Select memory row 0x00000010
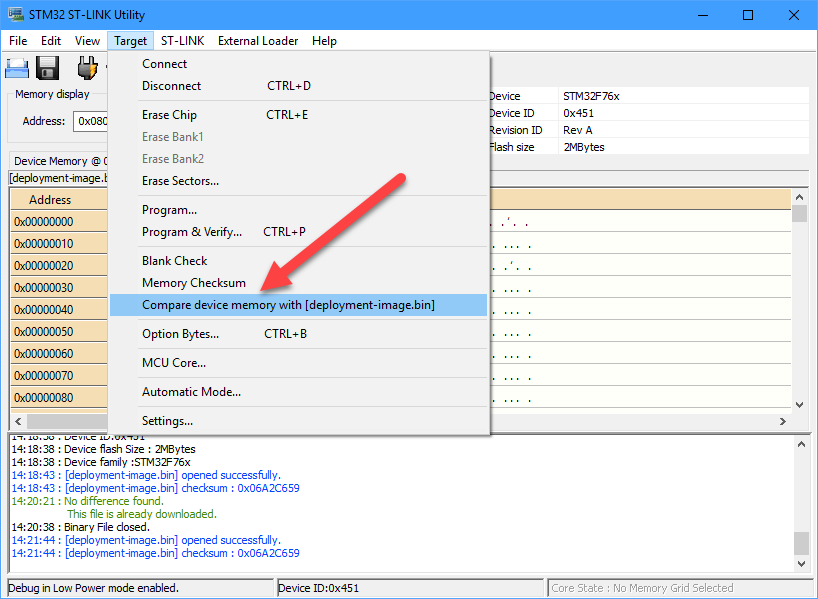 tap(59, 244)
